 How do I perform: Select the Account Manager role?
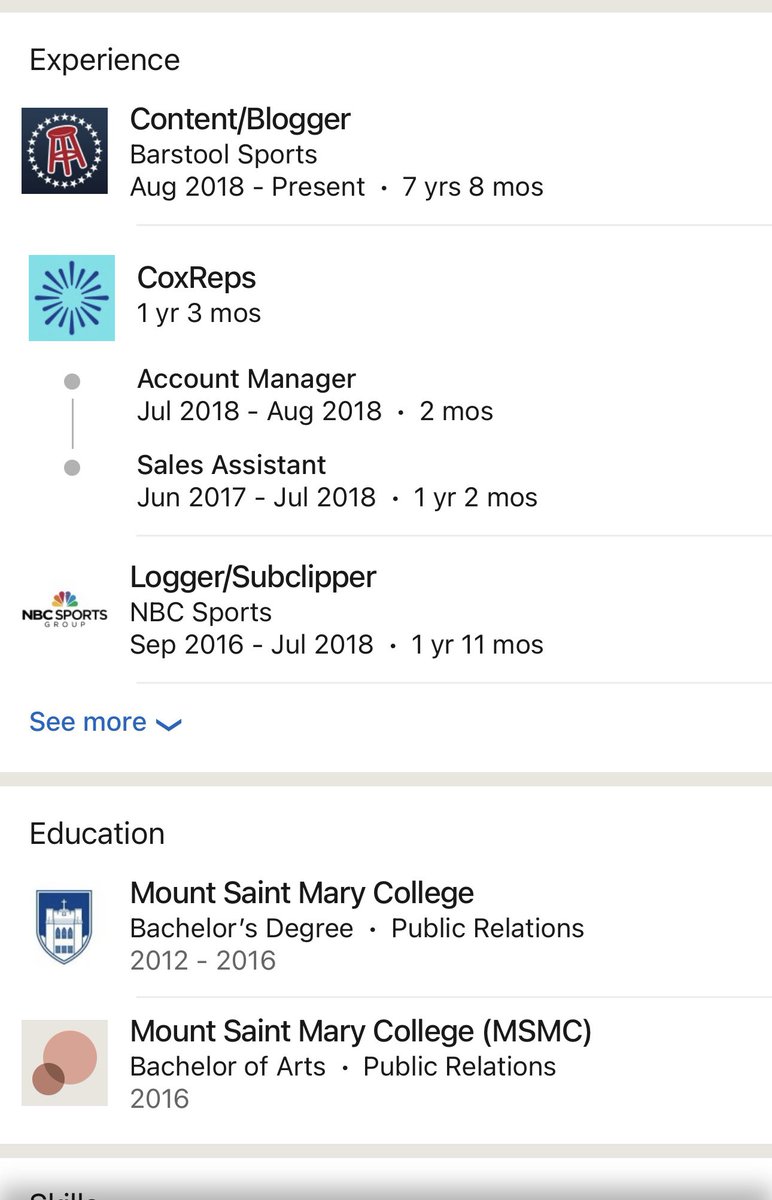tap(246, 379)
